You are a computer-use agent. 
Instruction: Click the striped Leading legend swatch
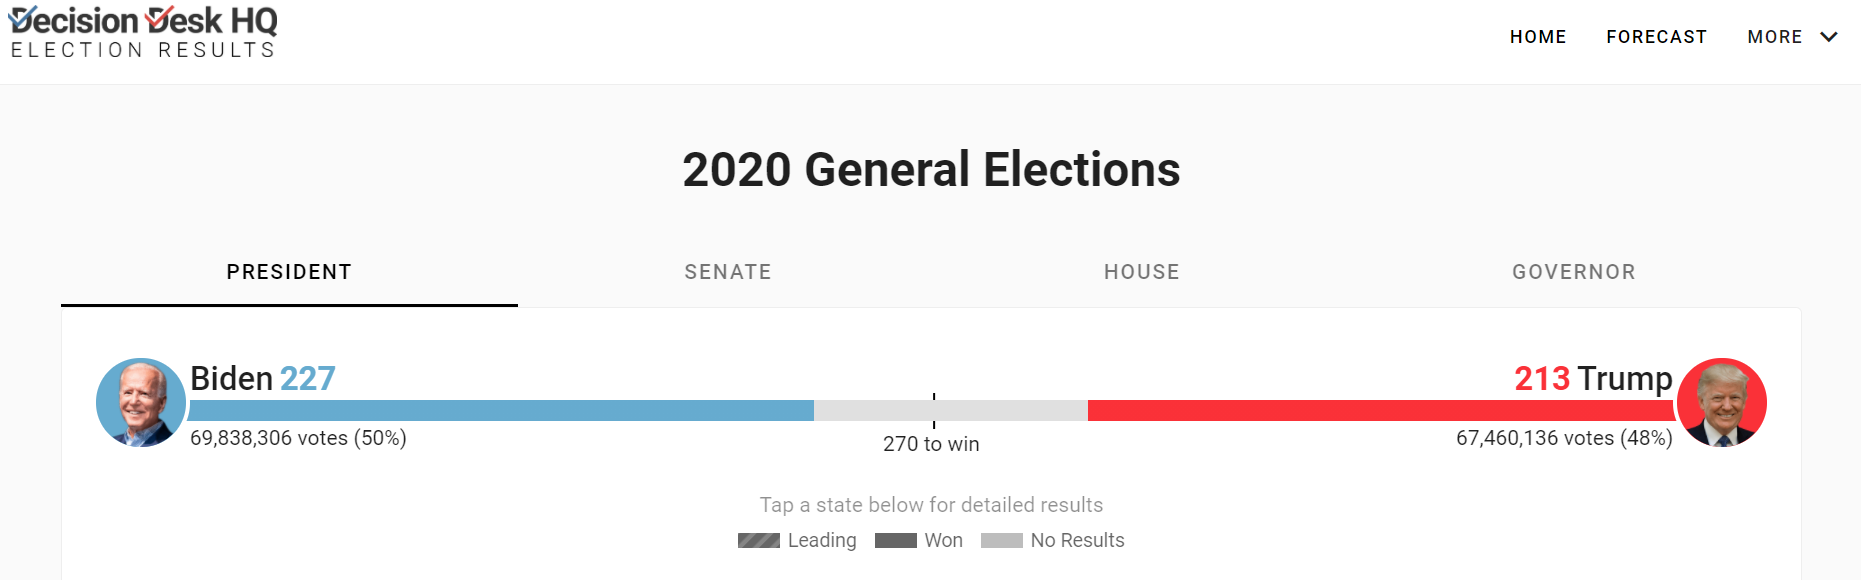(x=759, y=541)
